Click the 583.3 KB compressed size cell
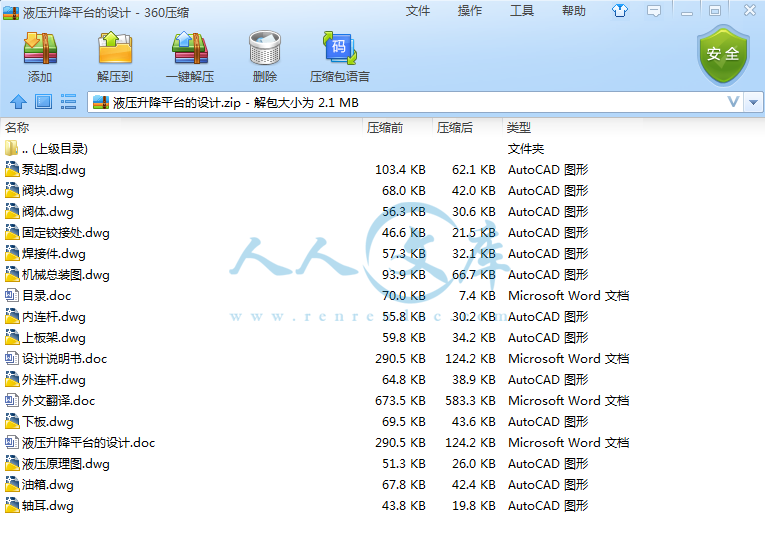Viewport: 765px width, 546px height. pos(470,401)
